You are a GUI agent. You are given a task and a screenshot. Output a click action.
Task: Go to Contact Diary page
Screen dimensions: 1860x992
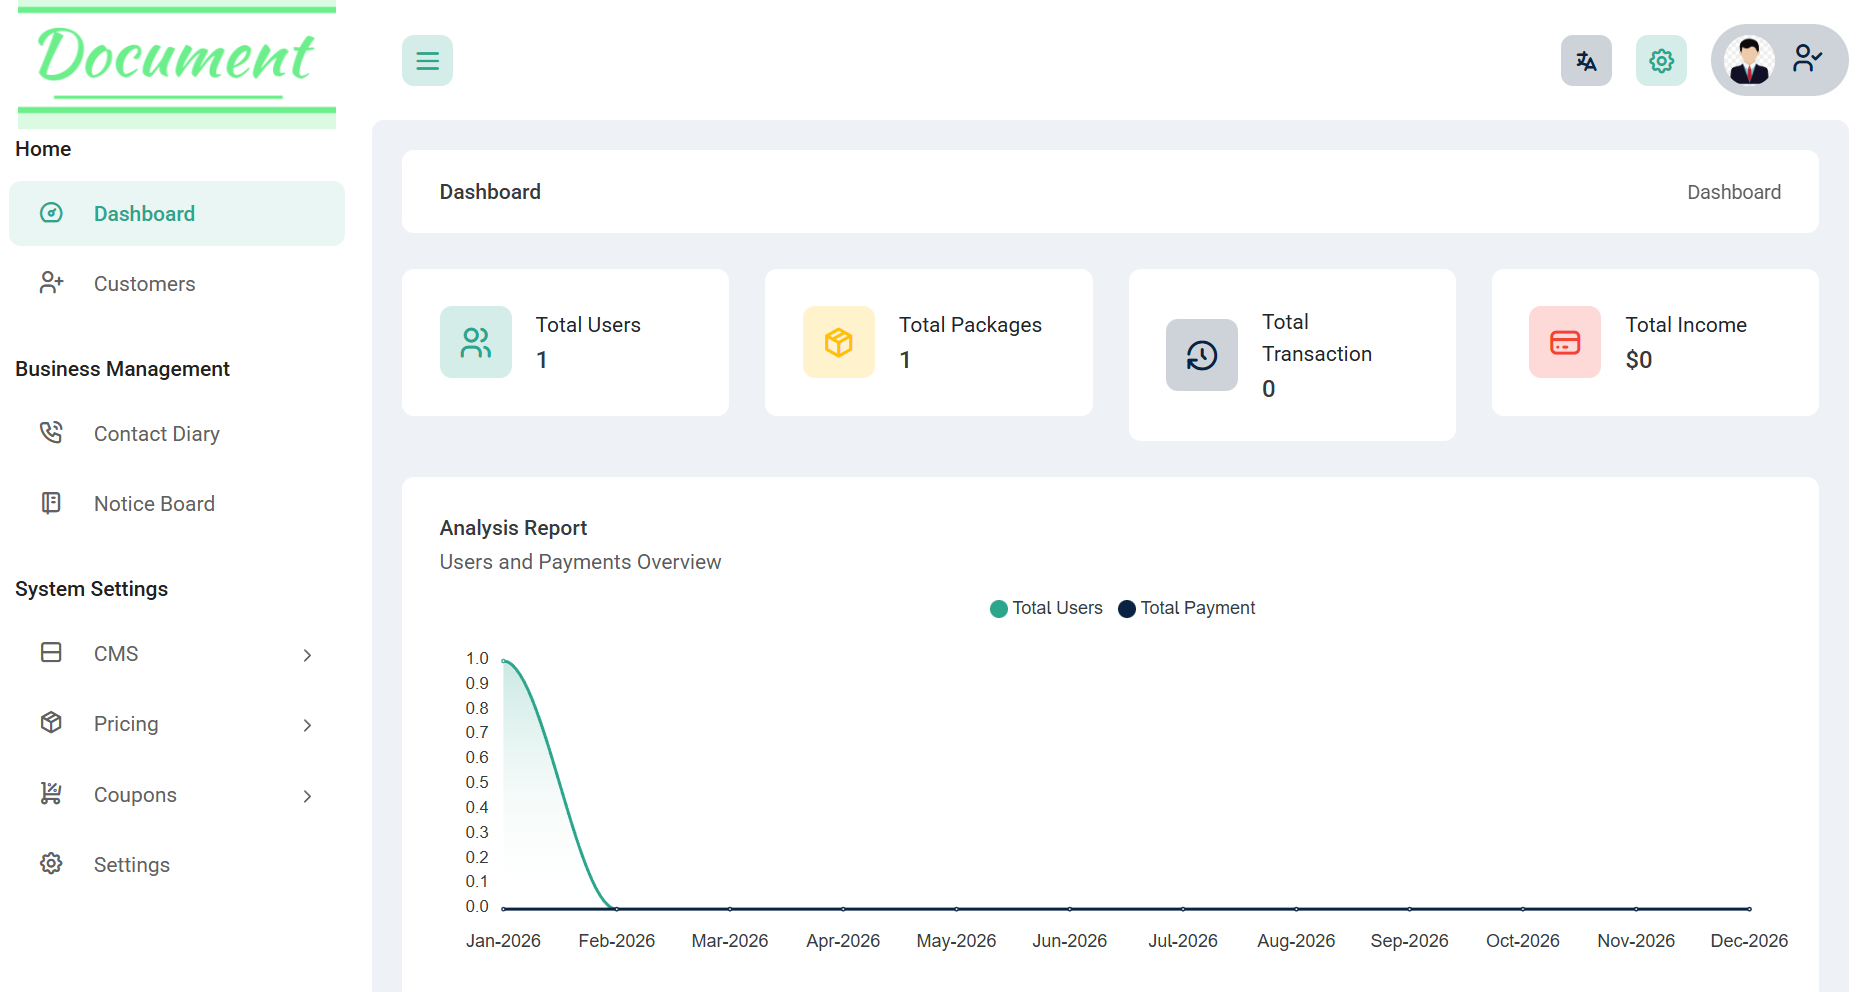[156, 434]
